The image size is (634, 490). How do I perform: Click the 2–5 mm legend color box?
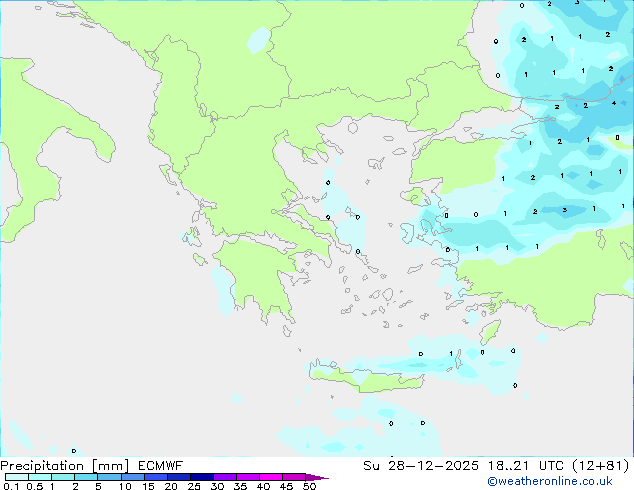86,477
